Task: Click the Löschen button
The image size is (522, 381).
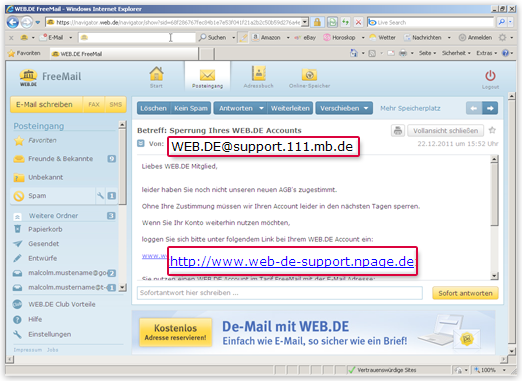Action: coord(153,108)
